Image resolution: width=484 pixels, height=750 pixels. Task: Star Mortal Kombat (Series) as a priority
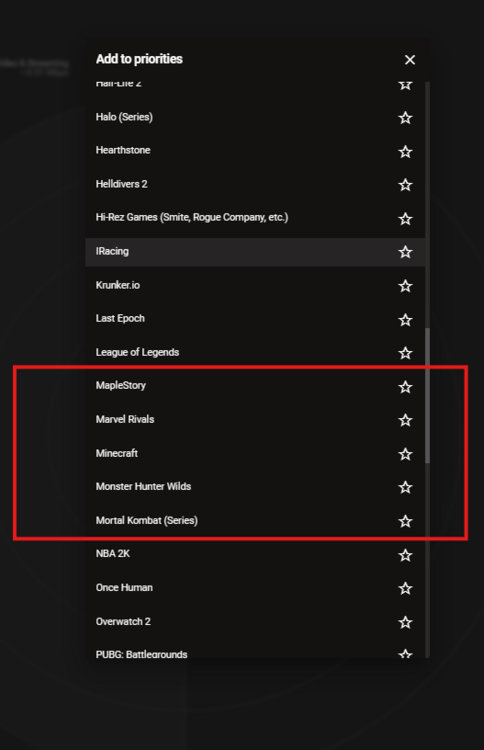[x=405, y=521]
